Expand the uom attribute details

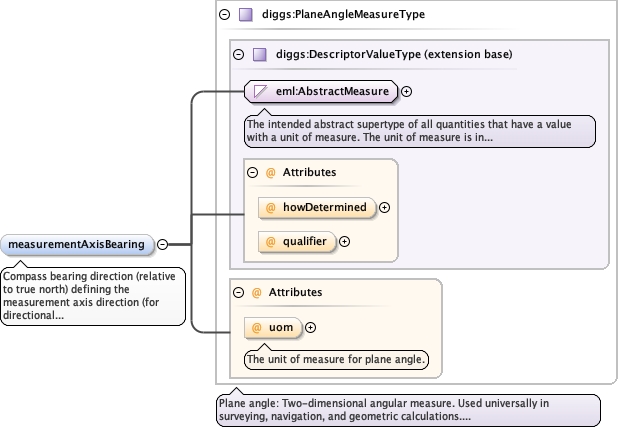coord(310,327)
